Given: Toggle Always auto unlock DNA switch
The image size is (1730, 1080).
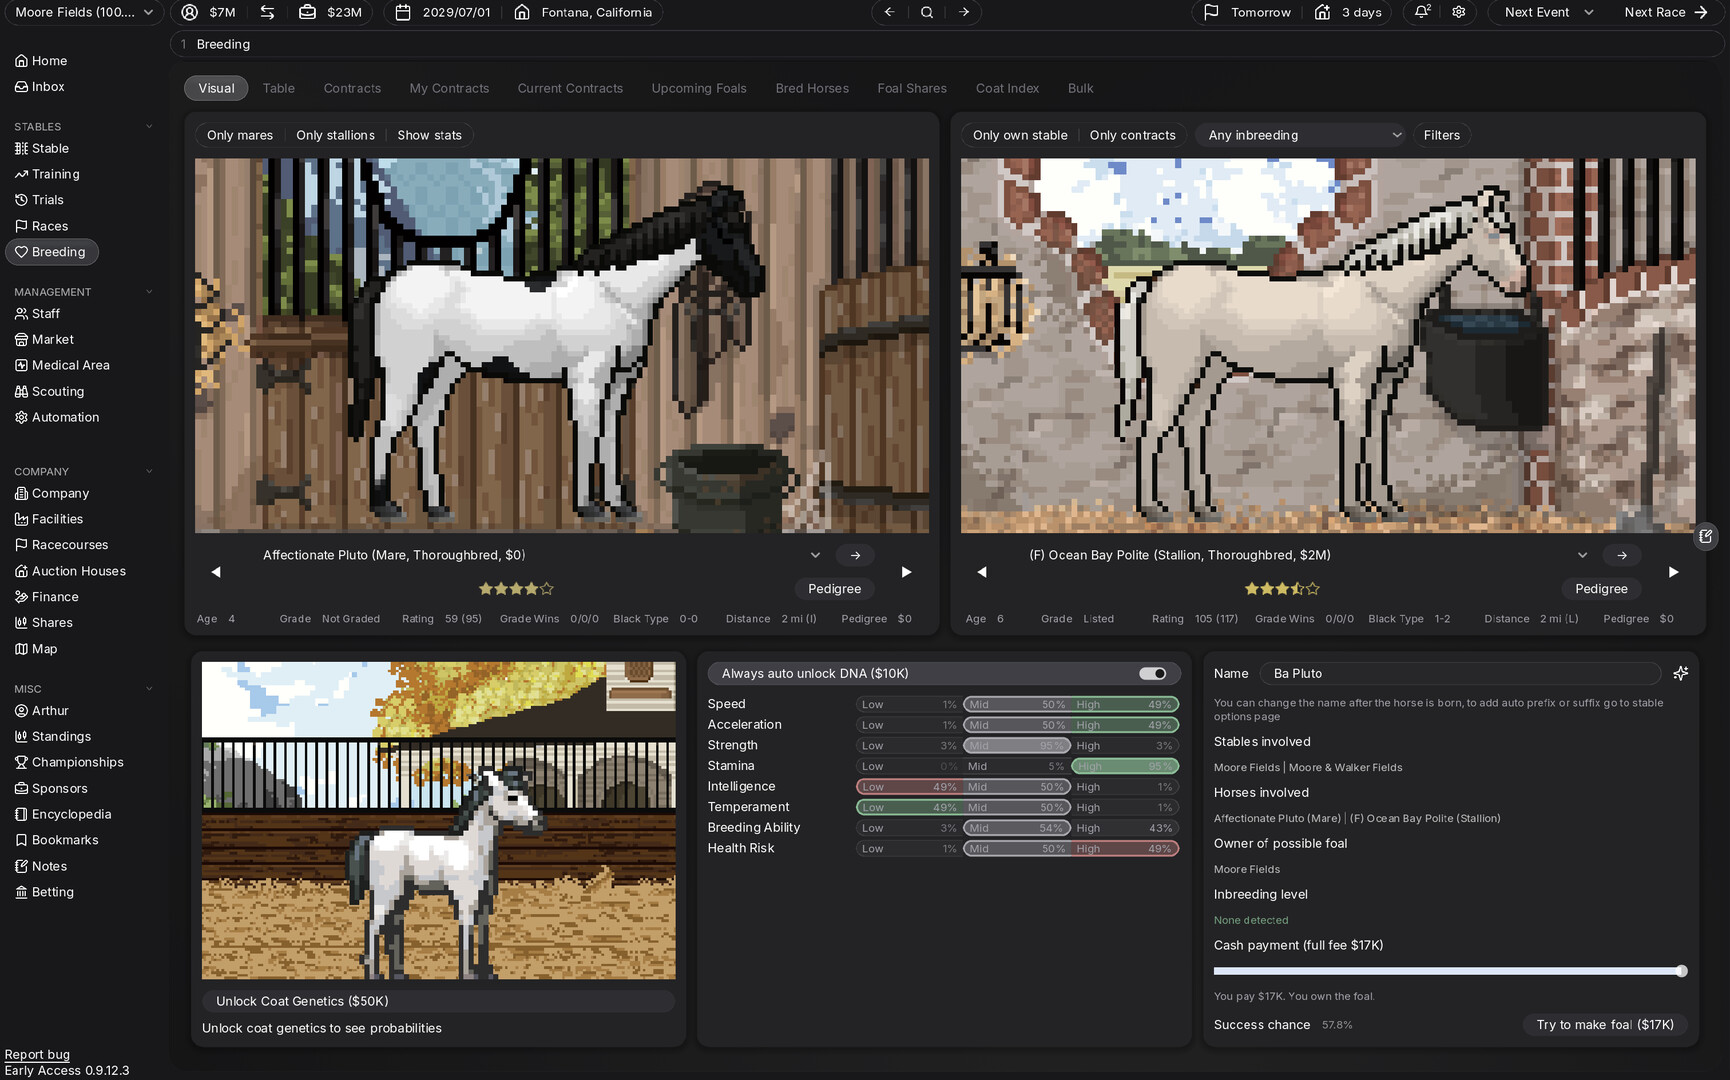Looking at the screenshot, I should point(1153,673).
